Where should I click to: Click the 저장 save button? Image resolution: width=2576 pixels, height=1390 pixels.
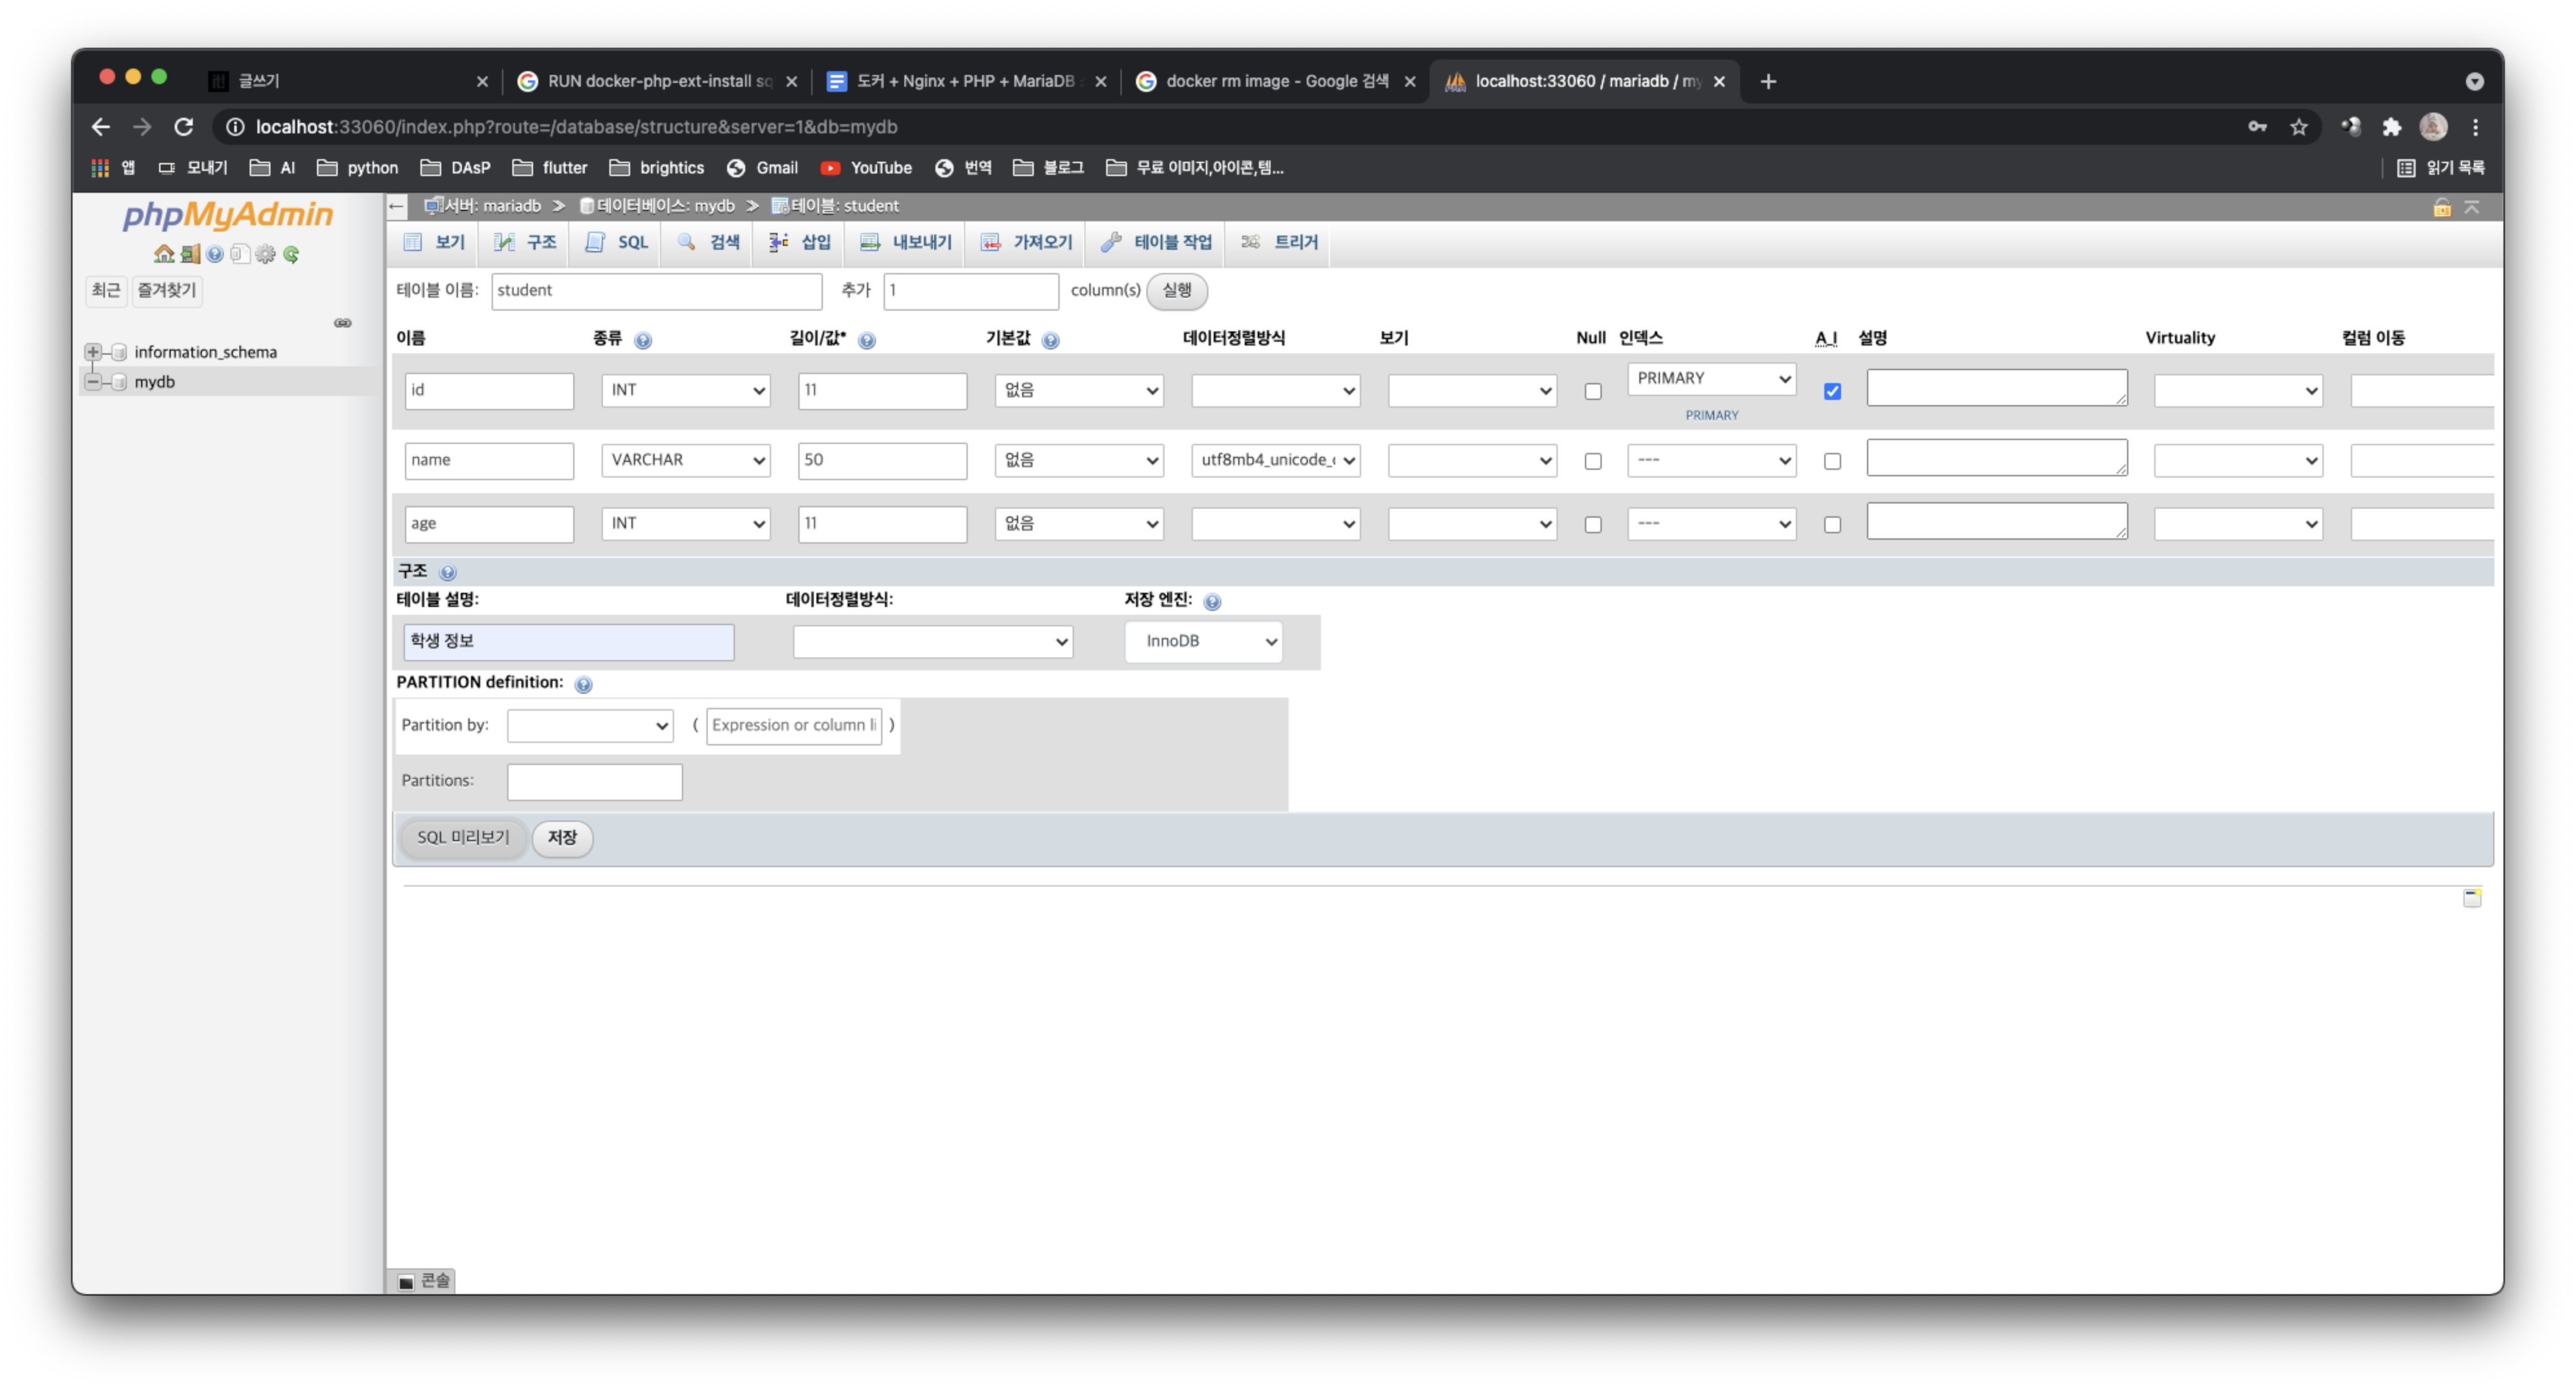click(562, 837)
